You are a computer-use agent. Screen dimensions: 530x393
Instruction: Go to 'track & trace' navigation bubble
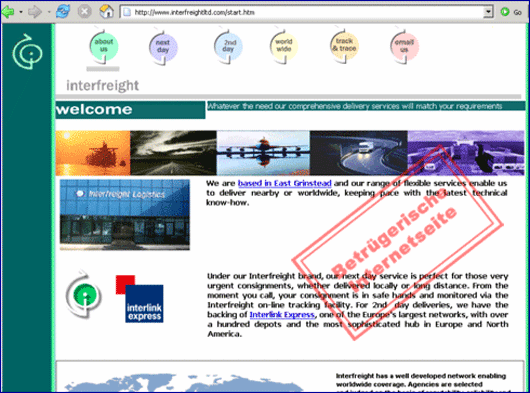coord(344,45)
